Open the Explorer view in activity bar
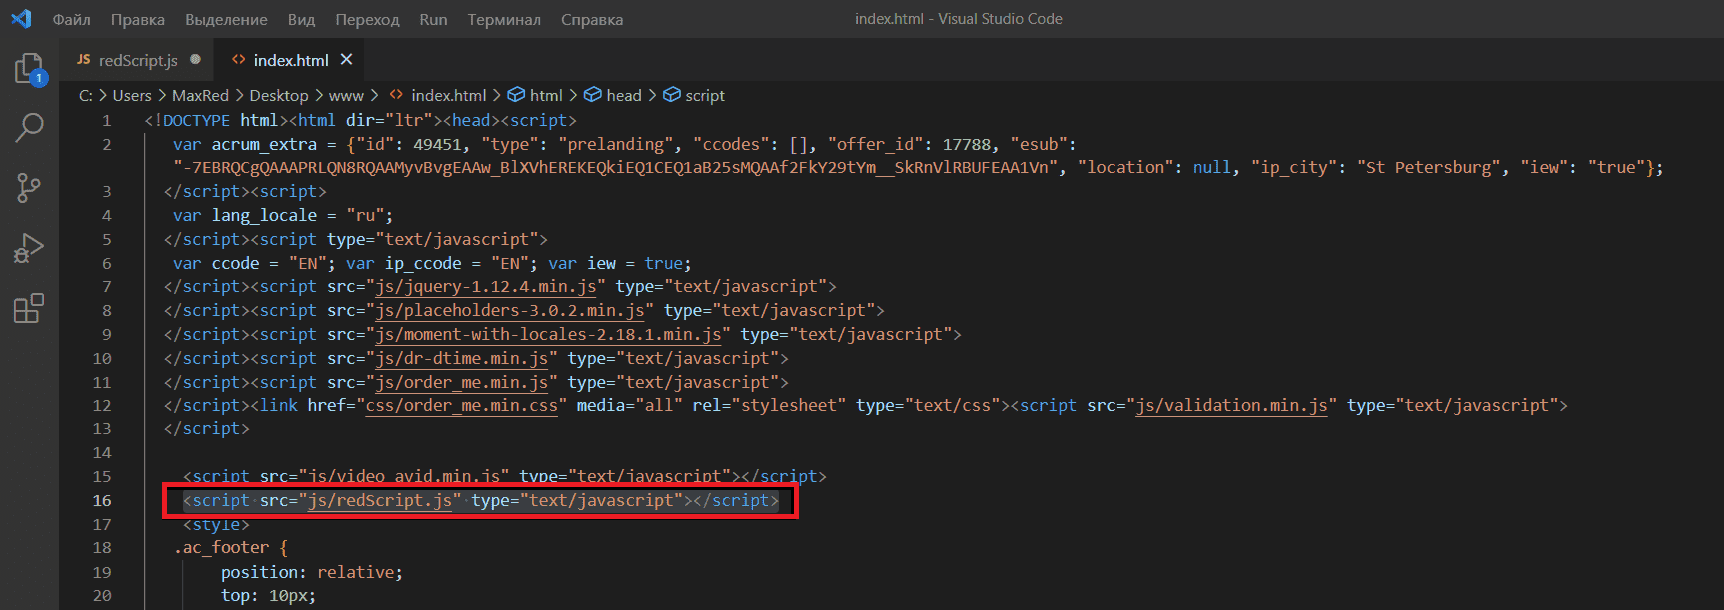 29,69
